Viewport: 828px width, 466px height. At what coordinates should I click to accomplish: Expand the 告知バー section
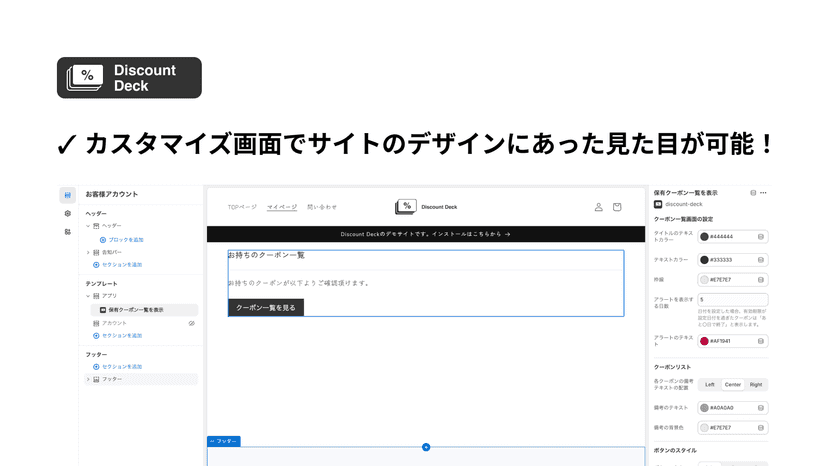tap(88, 253)
